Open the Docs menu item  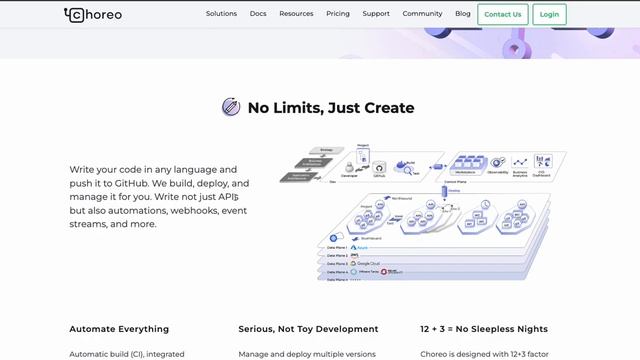click(x=258, y=13)
